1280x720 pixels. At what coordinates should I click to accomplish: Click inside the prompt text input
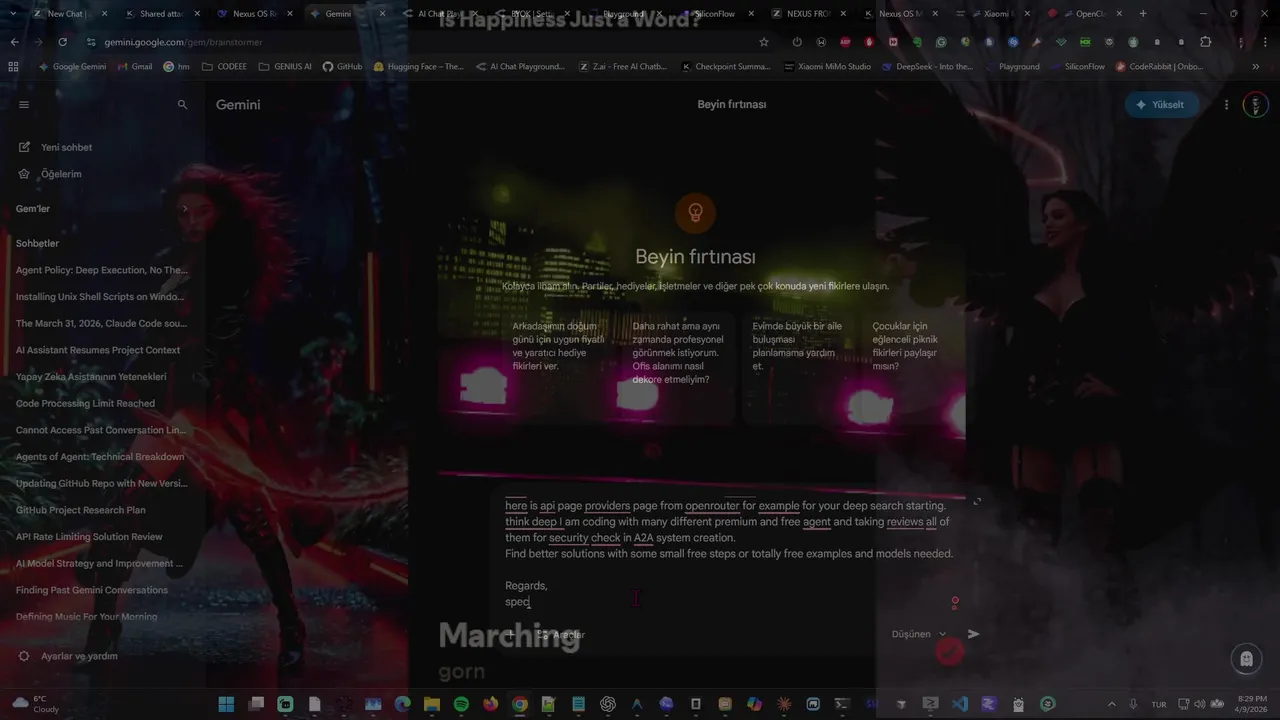(728, 553)
